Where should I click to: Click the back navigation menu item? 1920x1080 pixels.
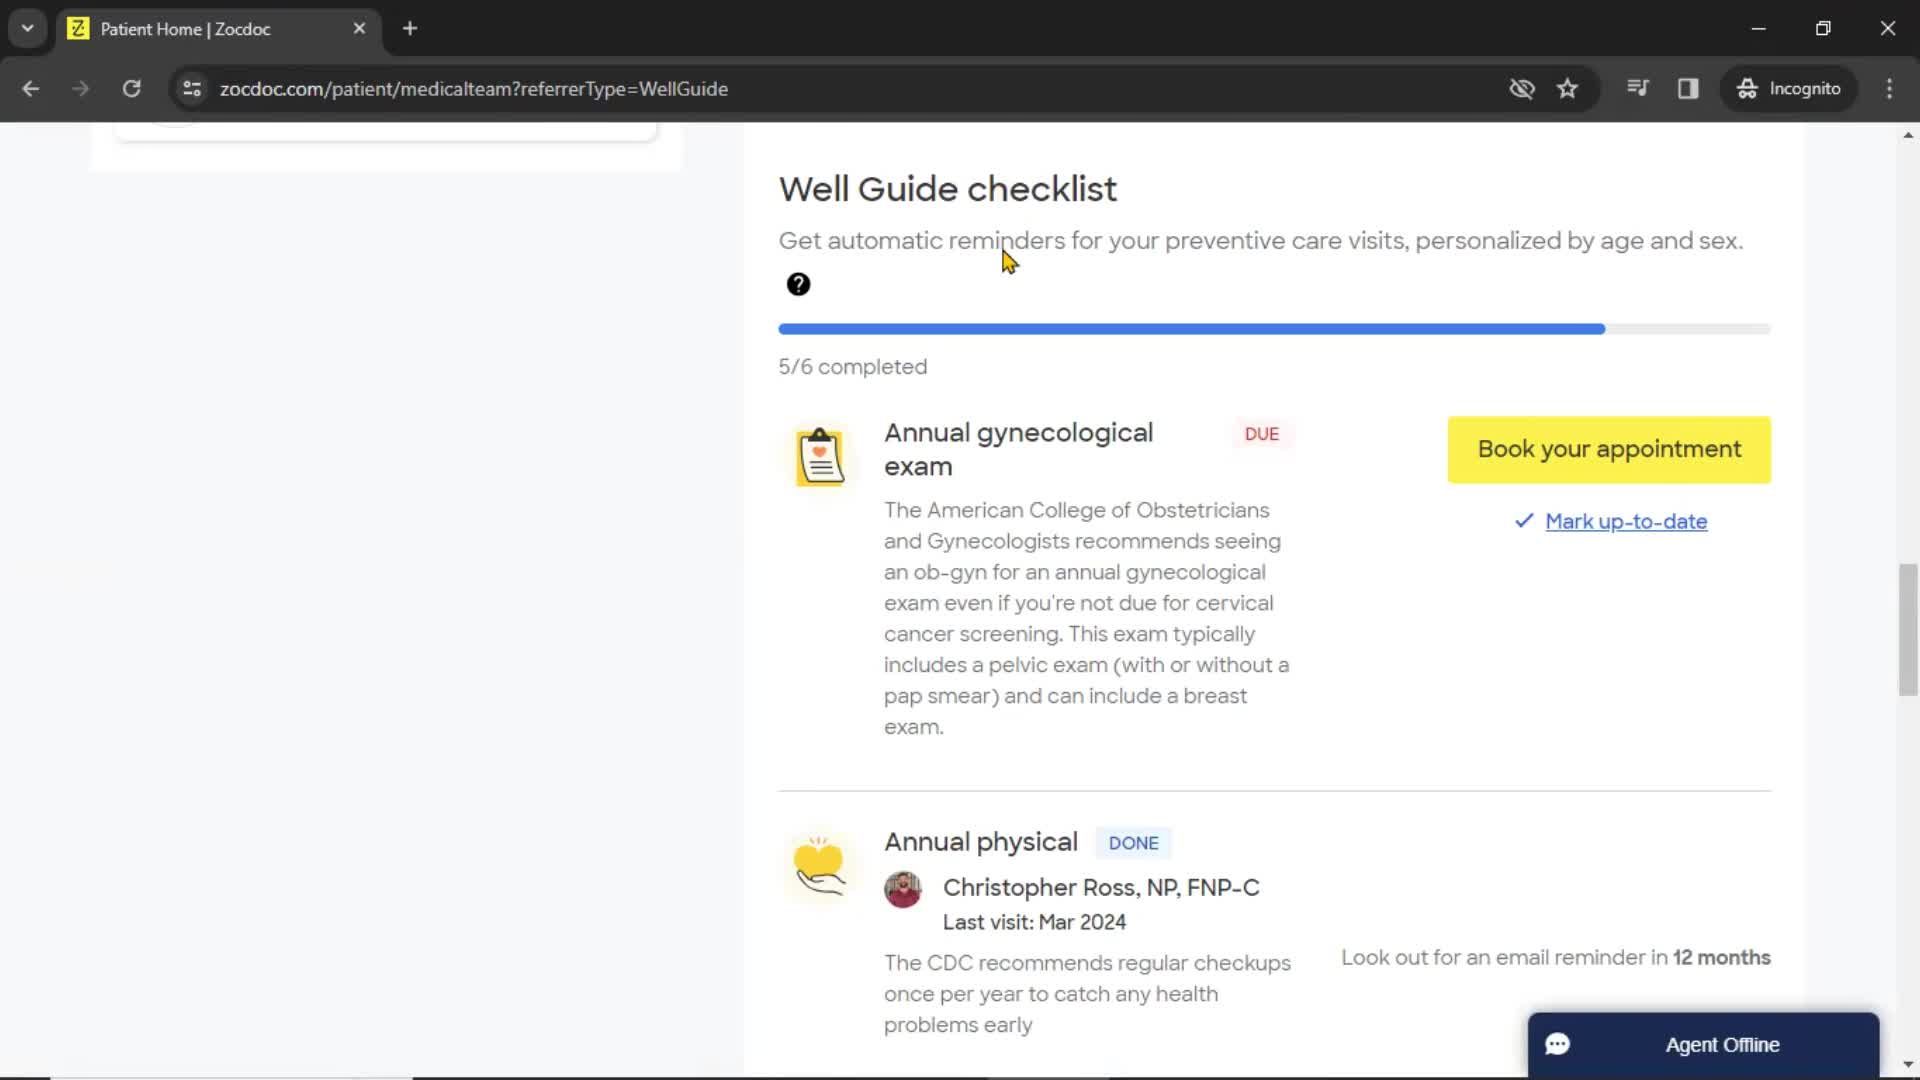click(30, 88)
